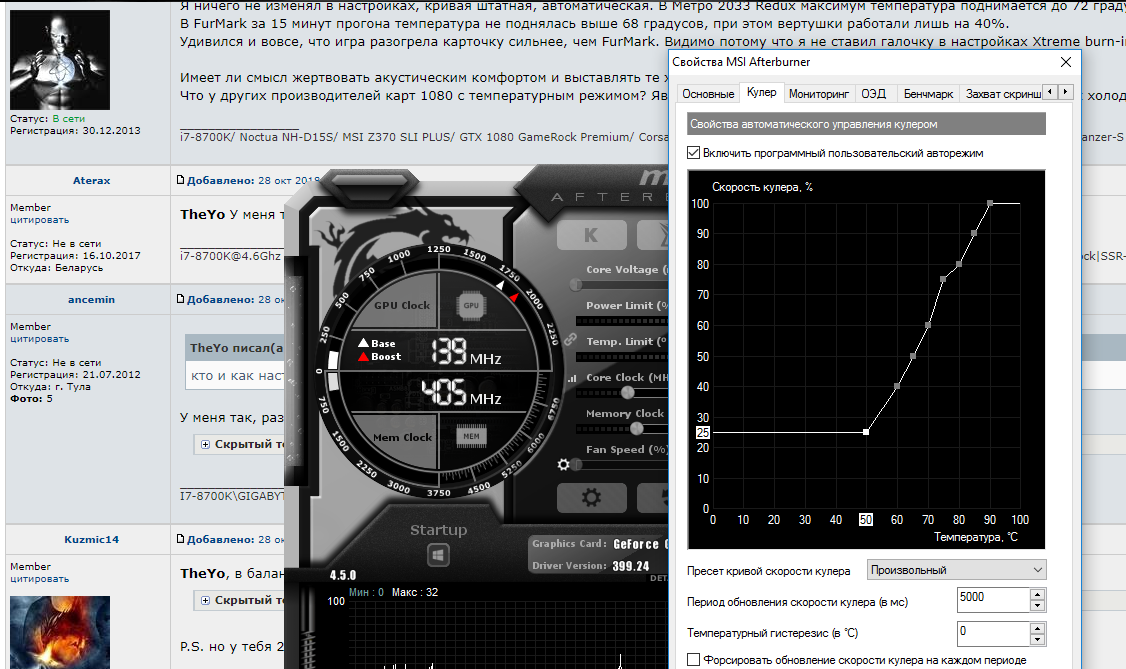Toggle Включить программный пользовательский авторежим checkbox

click(x=694, y=152)
